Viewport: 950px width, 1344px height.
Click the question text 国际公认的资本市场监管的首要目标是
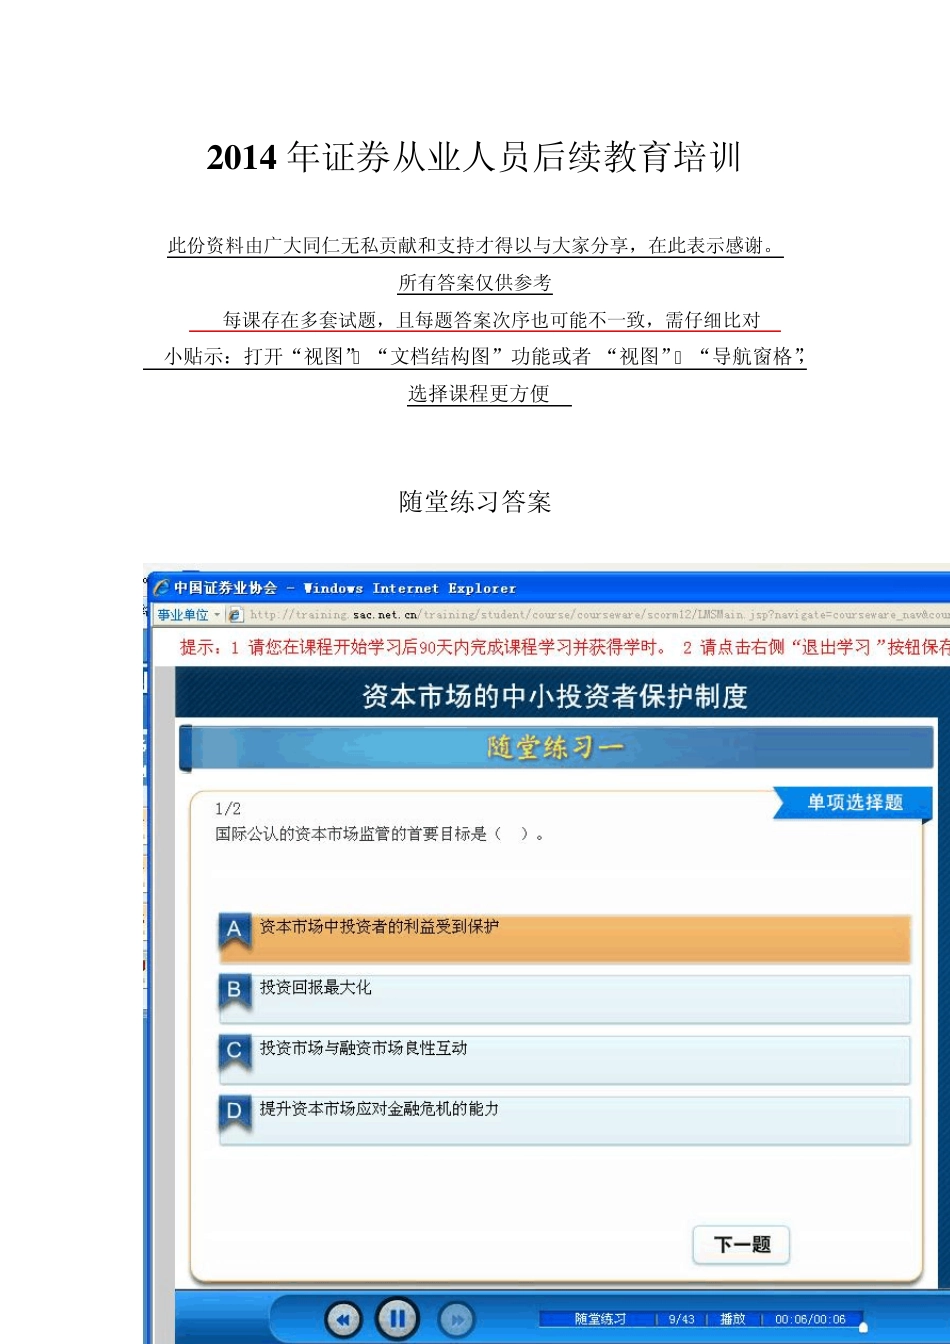tap(380, 834)
